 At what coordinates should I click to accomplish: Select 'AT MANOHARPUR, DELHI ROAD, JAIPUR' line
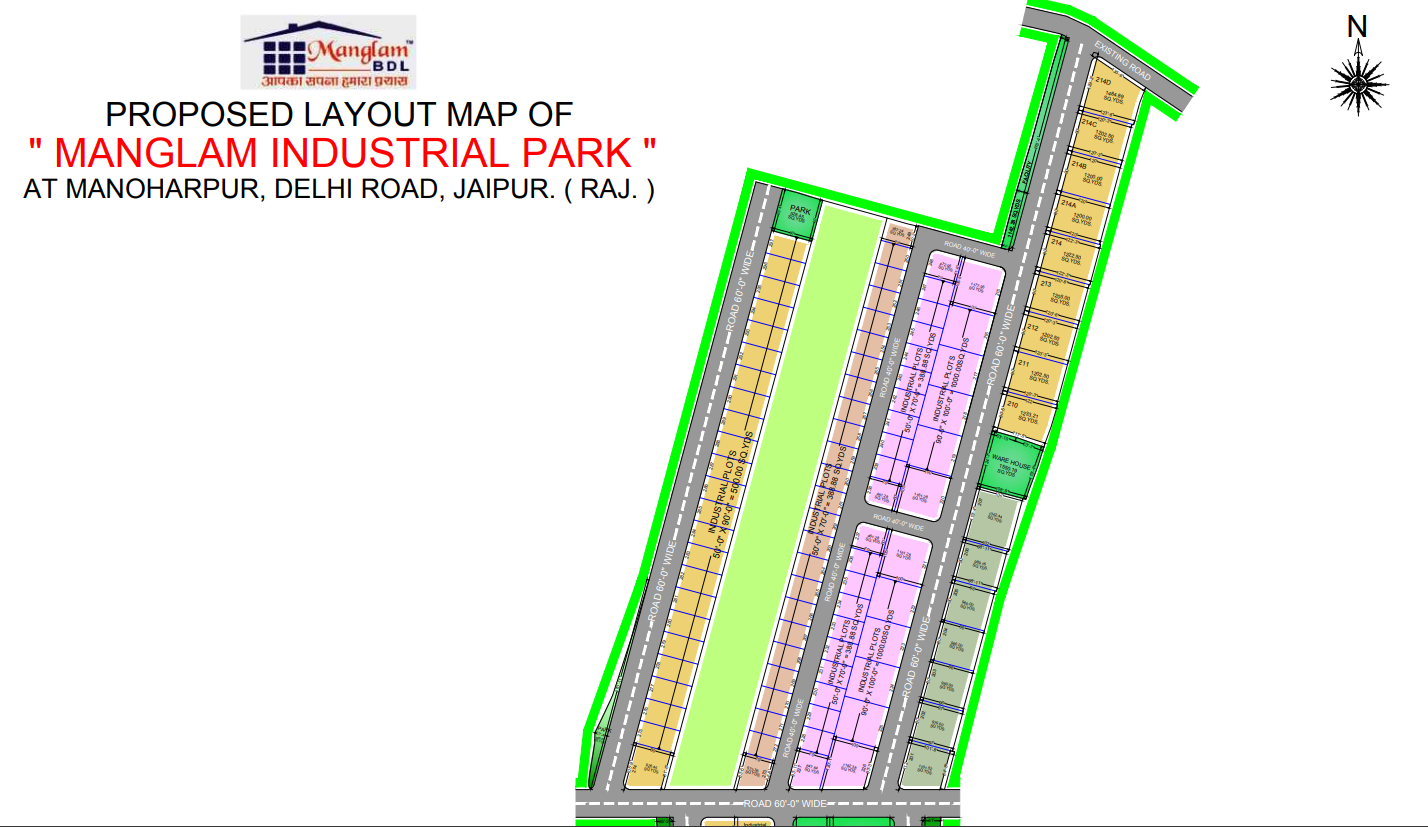(x=339, y=189)
